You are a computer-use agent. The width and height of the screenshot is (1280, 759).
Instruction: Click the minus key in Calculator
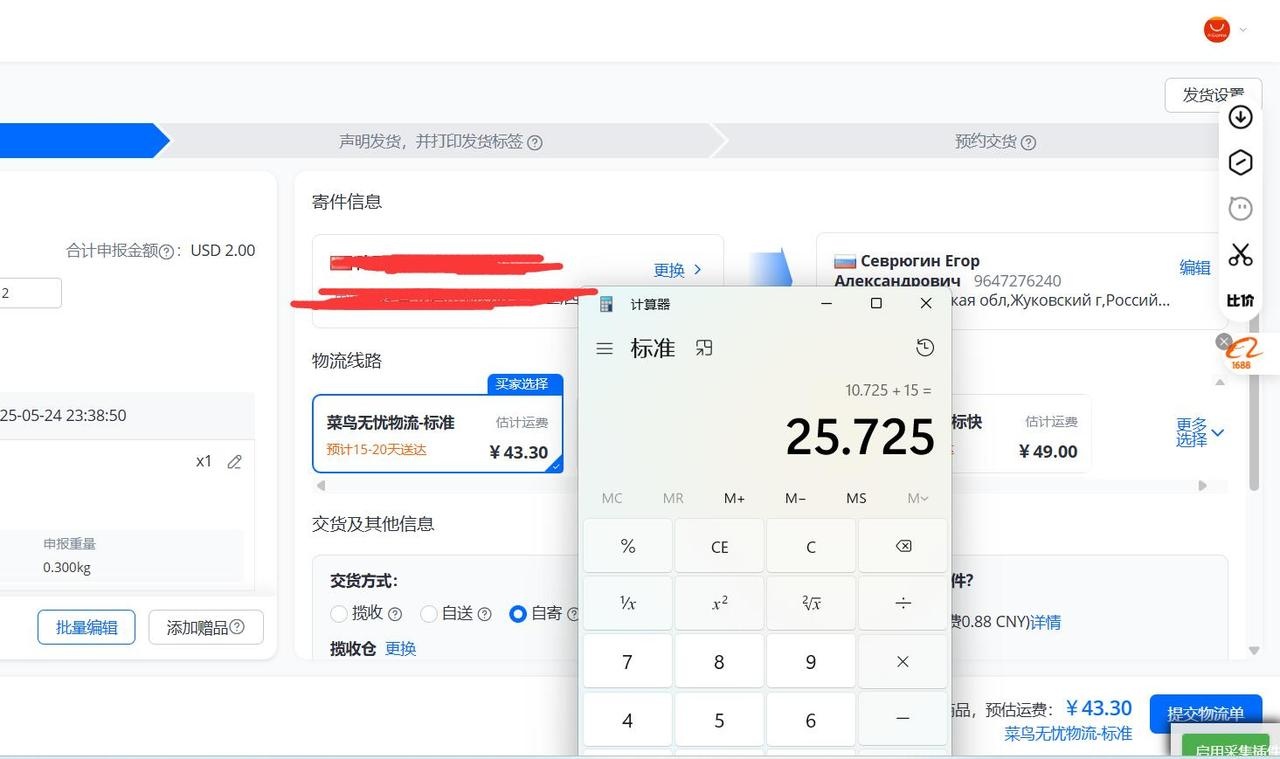tap(903, 719)
